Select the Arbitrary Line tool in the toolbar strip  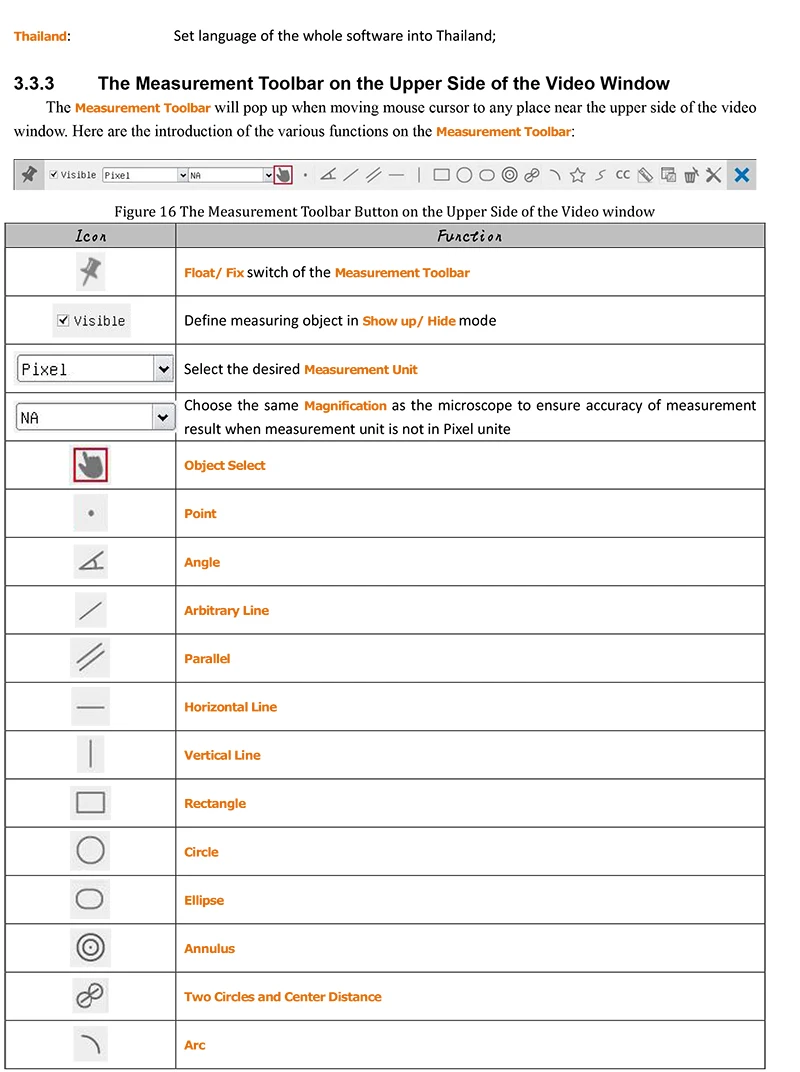(351, 175)
